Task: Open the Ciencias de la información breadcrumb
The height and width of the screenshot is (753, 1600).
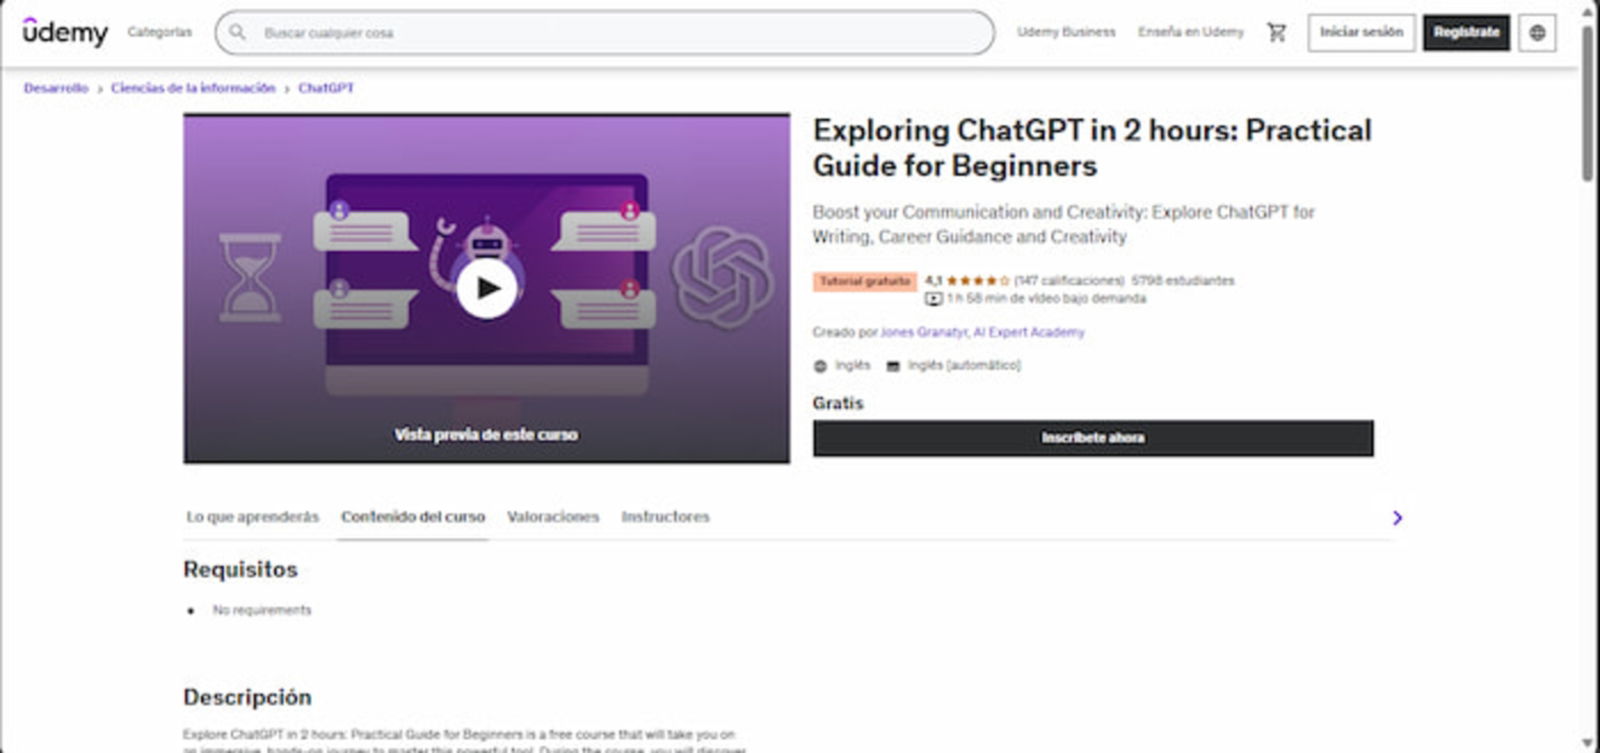Action: coord(193,88)
